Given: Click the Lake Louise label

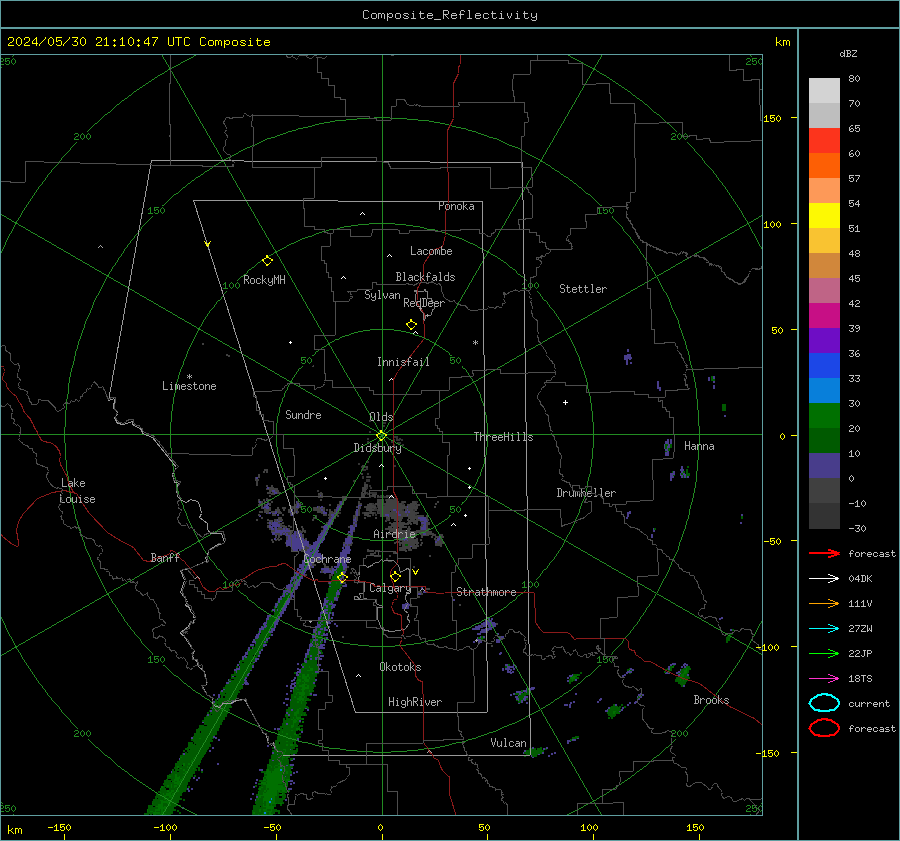Looking at the screenshot, I should click(77, 491).
